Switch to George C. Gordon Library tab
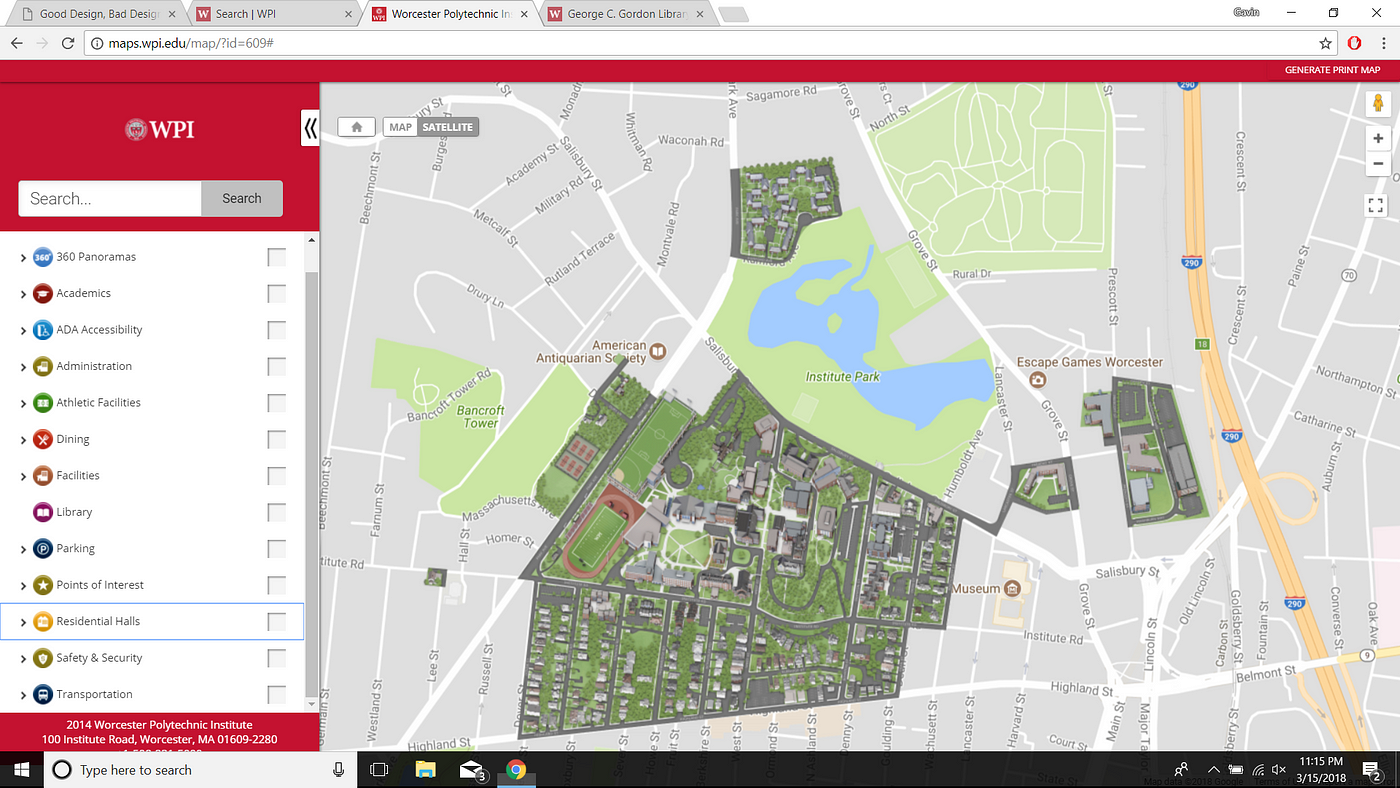The image size is (1400, 788). [625, 14]
